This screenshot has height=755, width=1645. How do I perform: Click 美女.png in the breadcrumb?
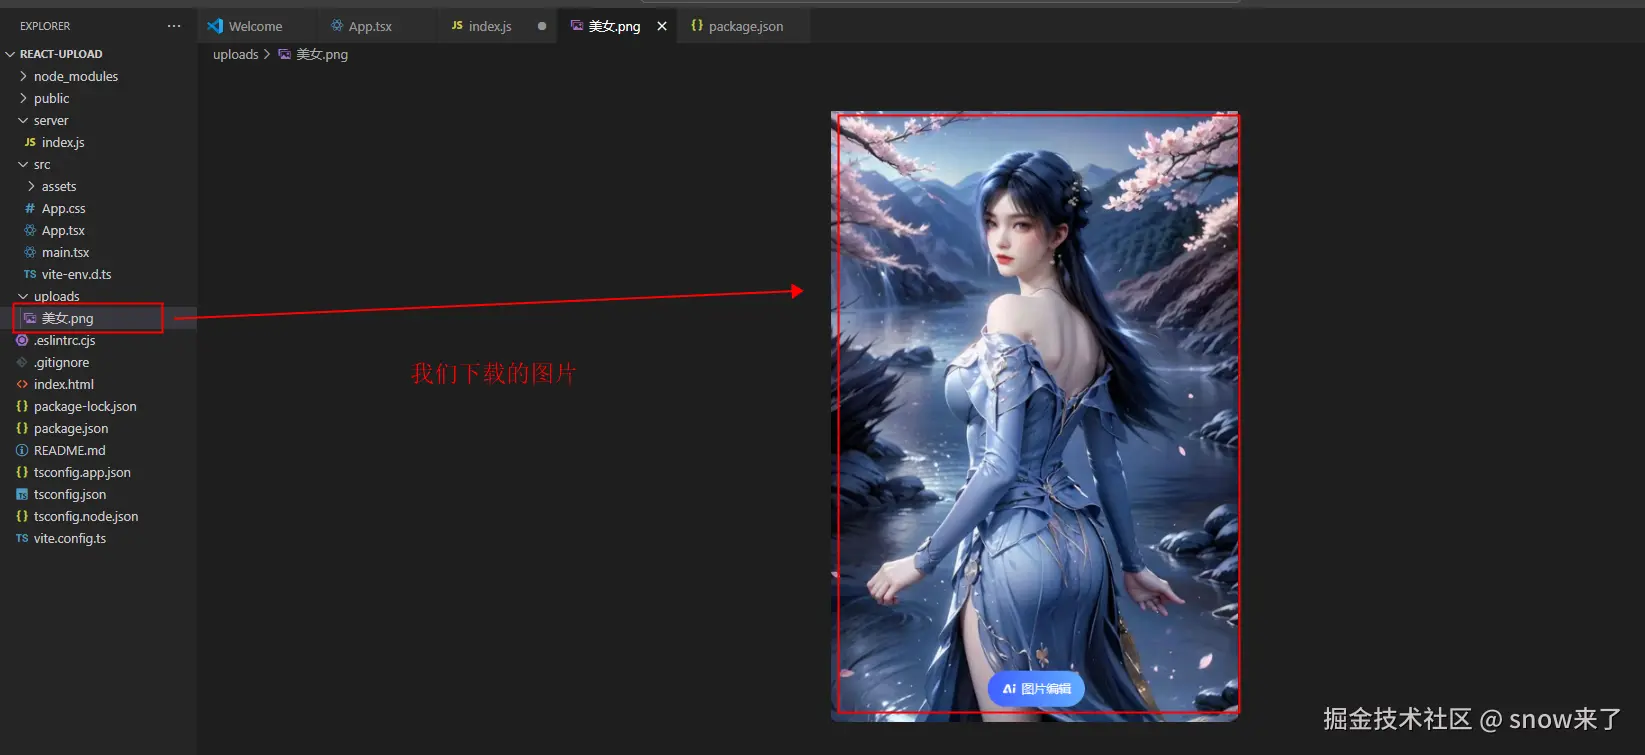click(x=322, y=54)
